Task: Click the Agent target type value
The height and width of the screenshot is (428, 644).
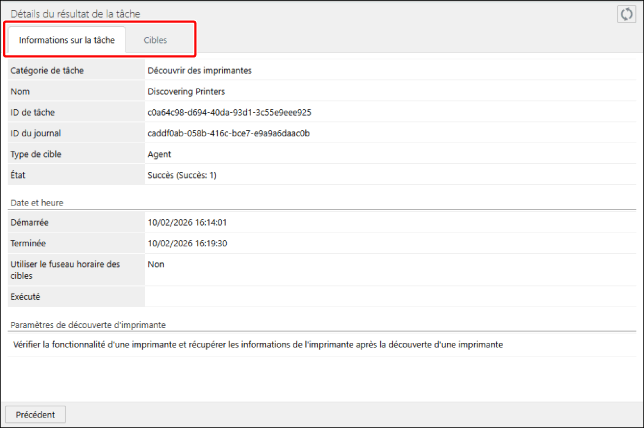Action: [159, 154]
